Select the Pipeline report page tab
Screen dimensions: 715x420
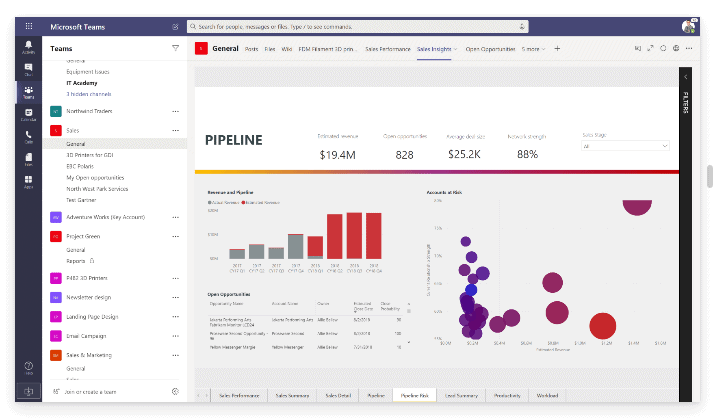tap(376, 395)
